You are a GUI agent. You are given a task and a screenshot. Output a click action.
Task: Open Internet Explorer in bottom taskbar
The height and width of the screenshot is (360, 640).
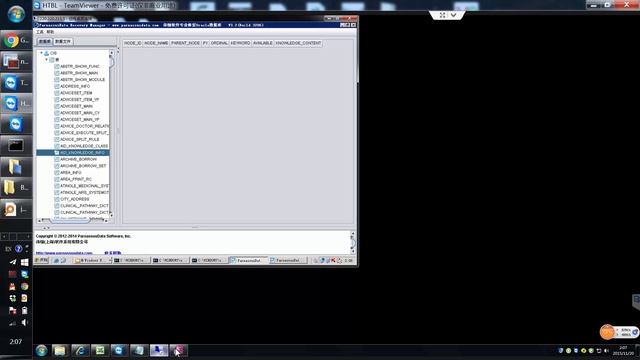[x=80, y=351]
